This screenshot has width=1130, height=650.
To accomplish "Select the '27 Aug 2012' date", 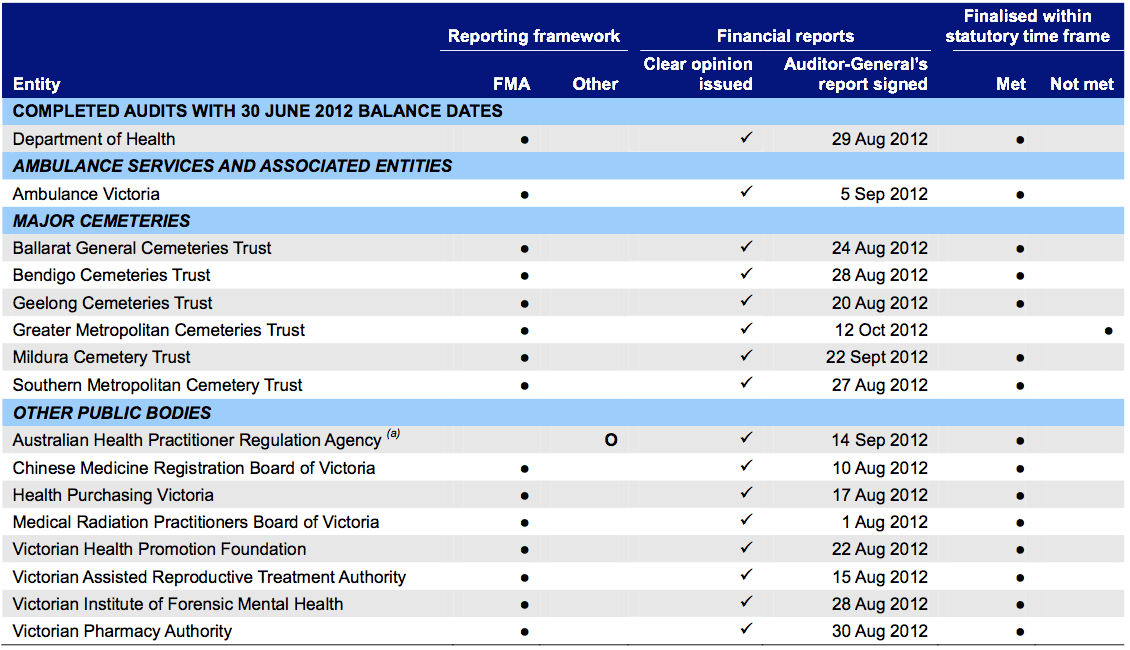I will (879, 385).
